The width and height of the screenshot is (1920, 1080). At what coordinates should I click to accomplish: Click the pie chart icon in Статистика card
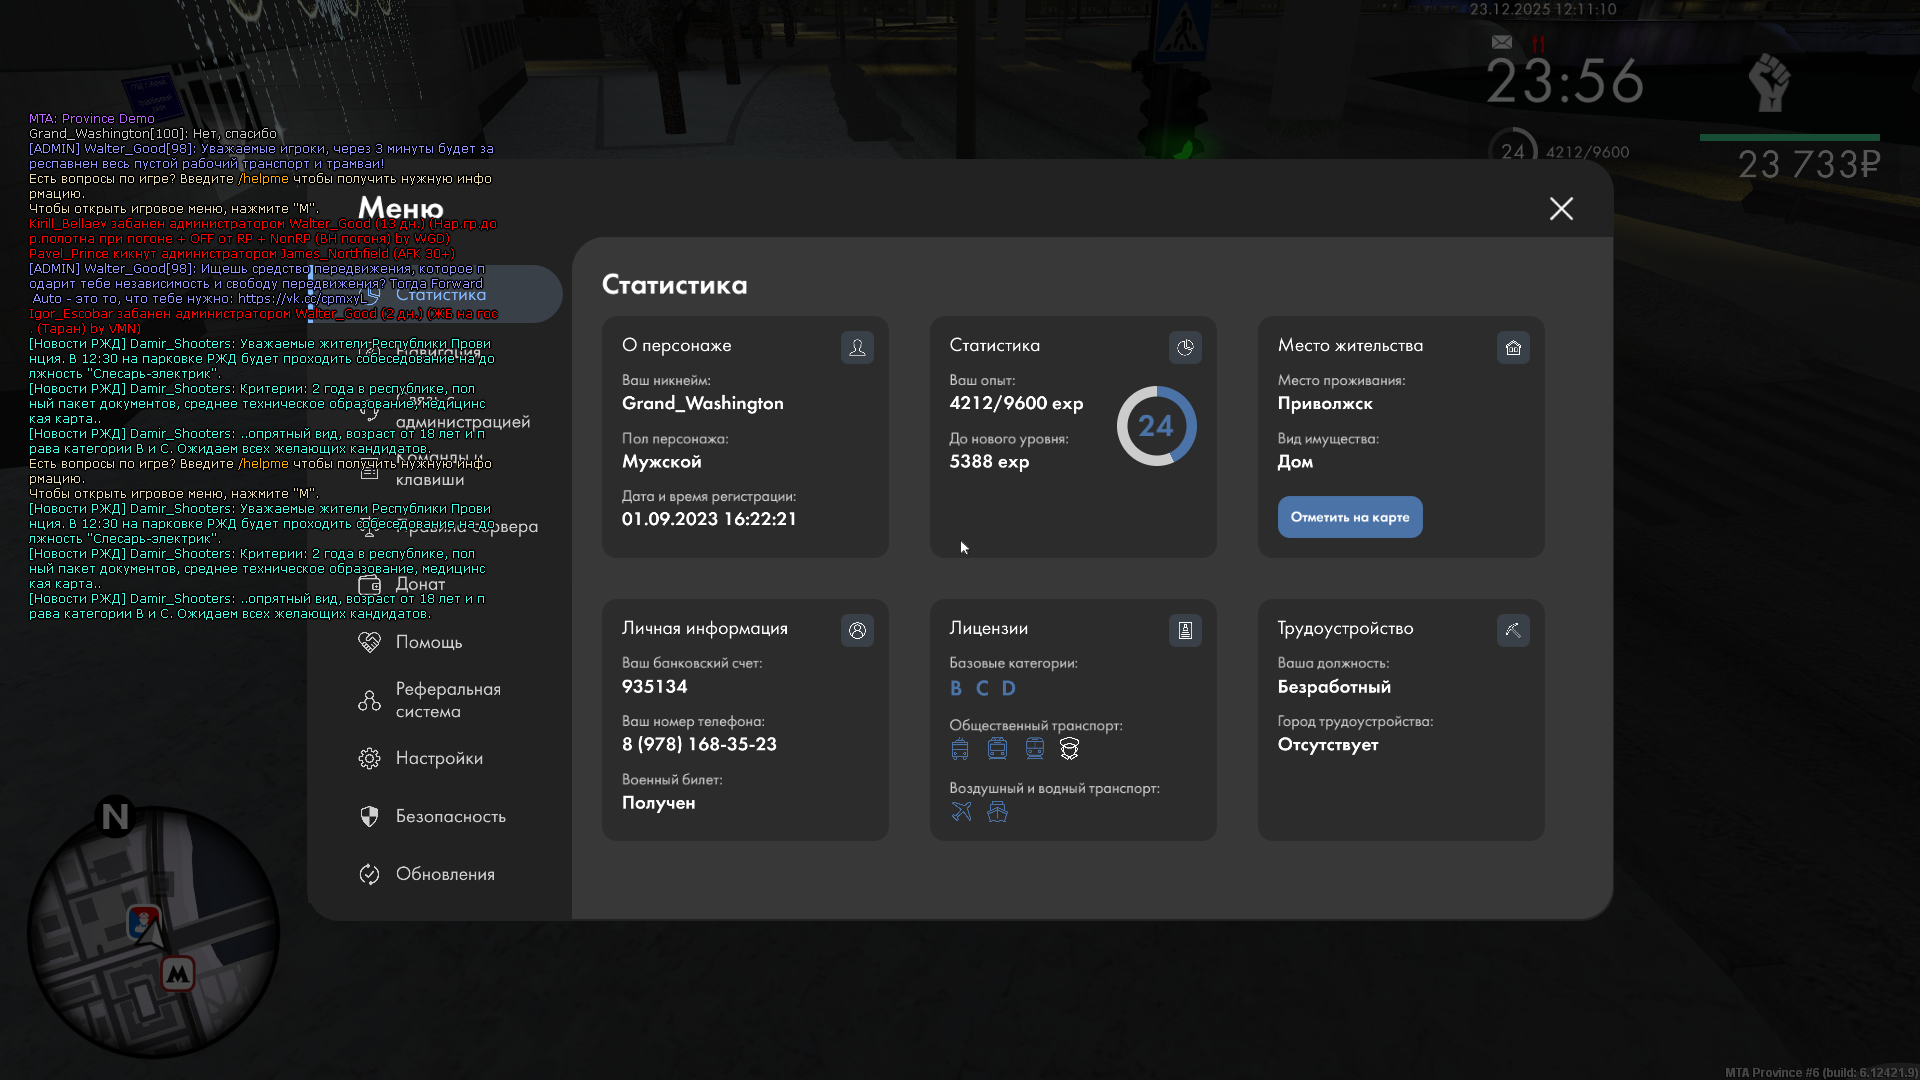click(1185, 347)
